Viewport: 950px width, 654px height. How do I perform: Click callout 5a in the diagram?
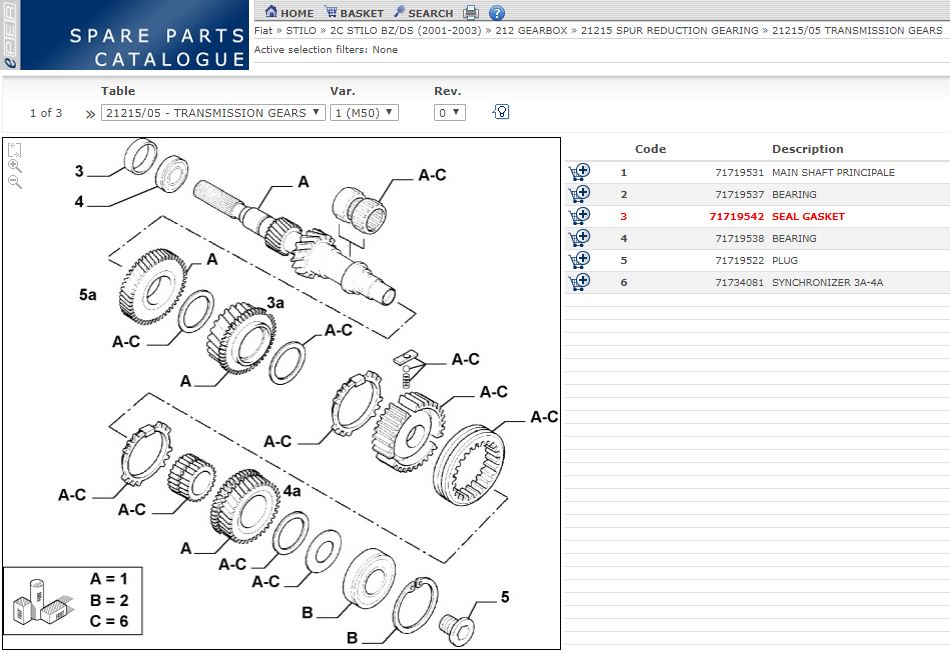[88, 295]
